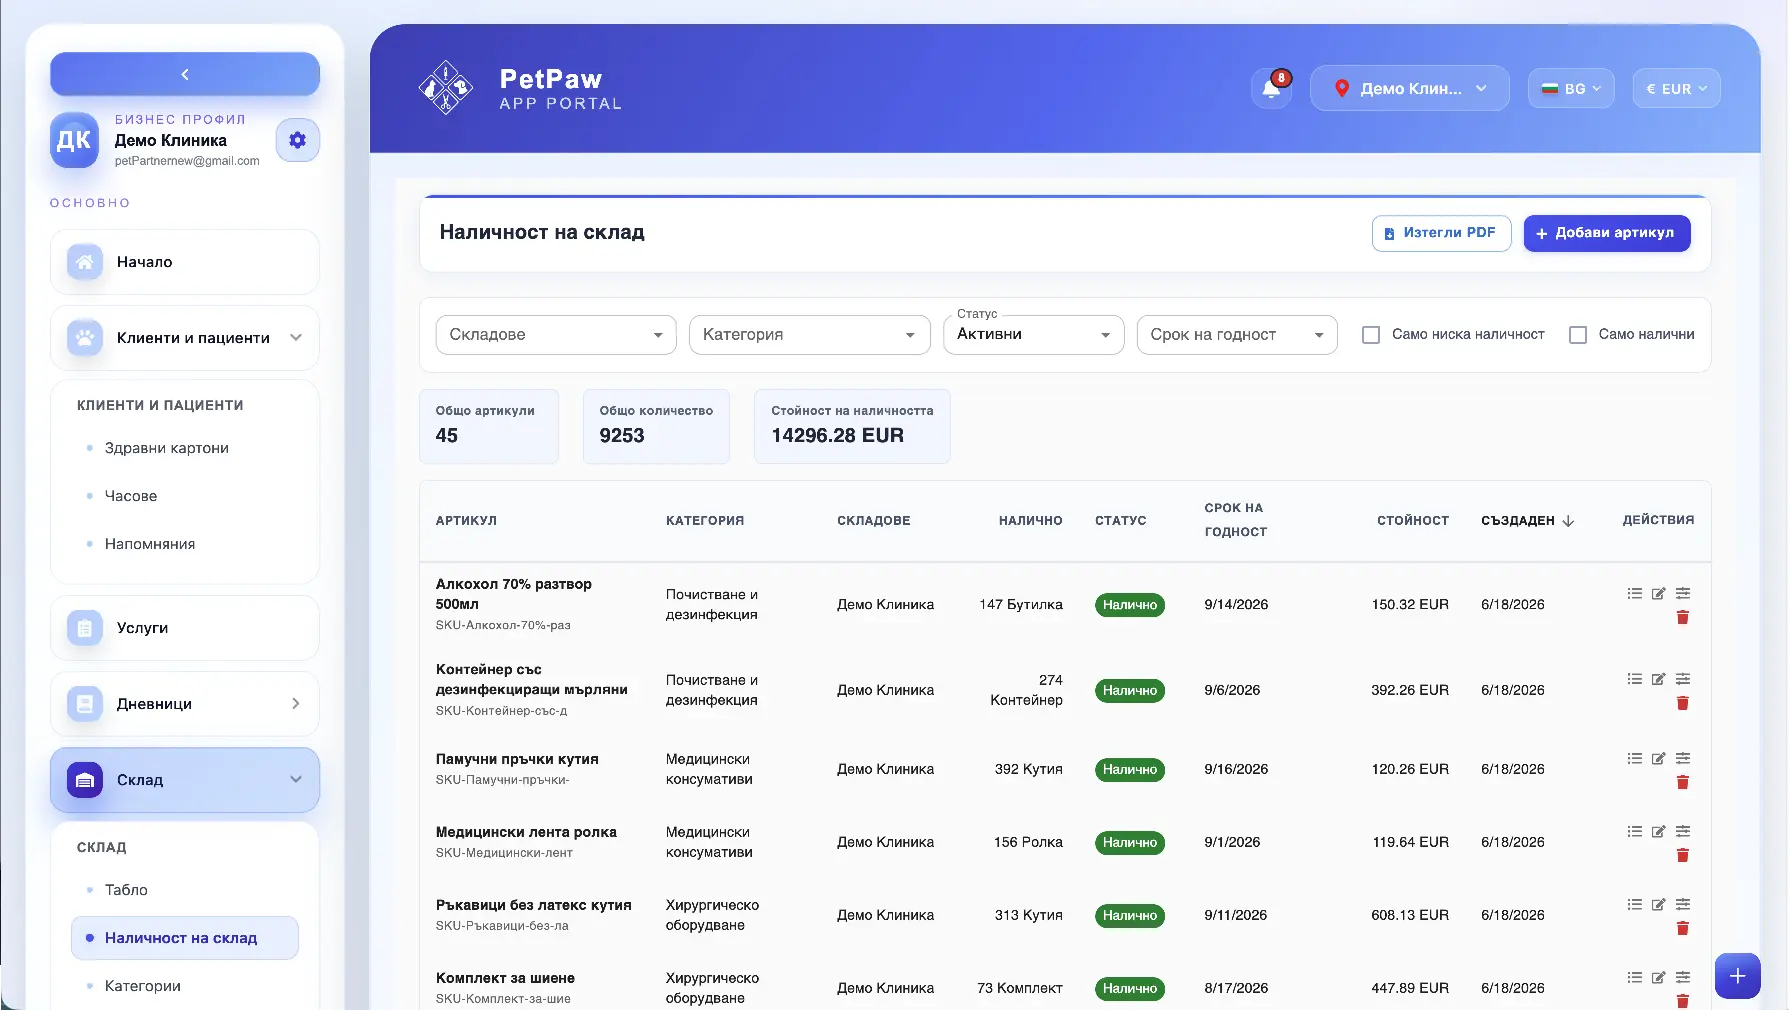Delete the Контейнер със дезинфекциращи мърляни item

click(x=1683, y=703)
